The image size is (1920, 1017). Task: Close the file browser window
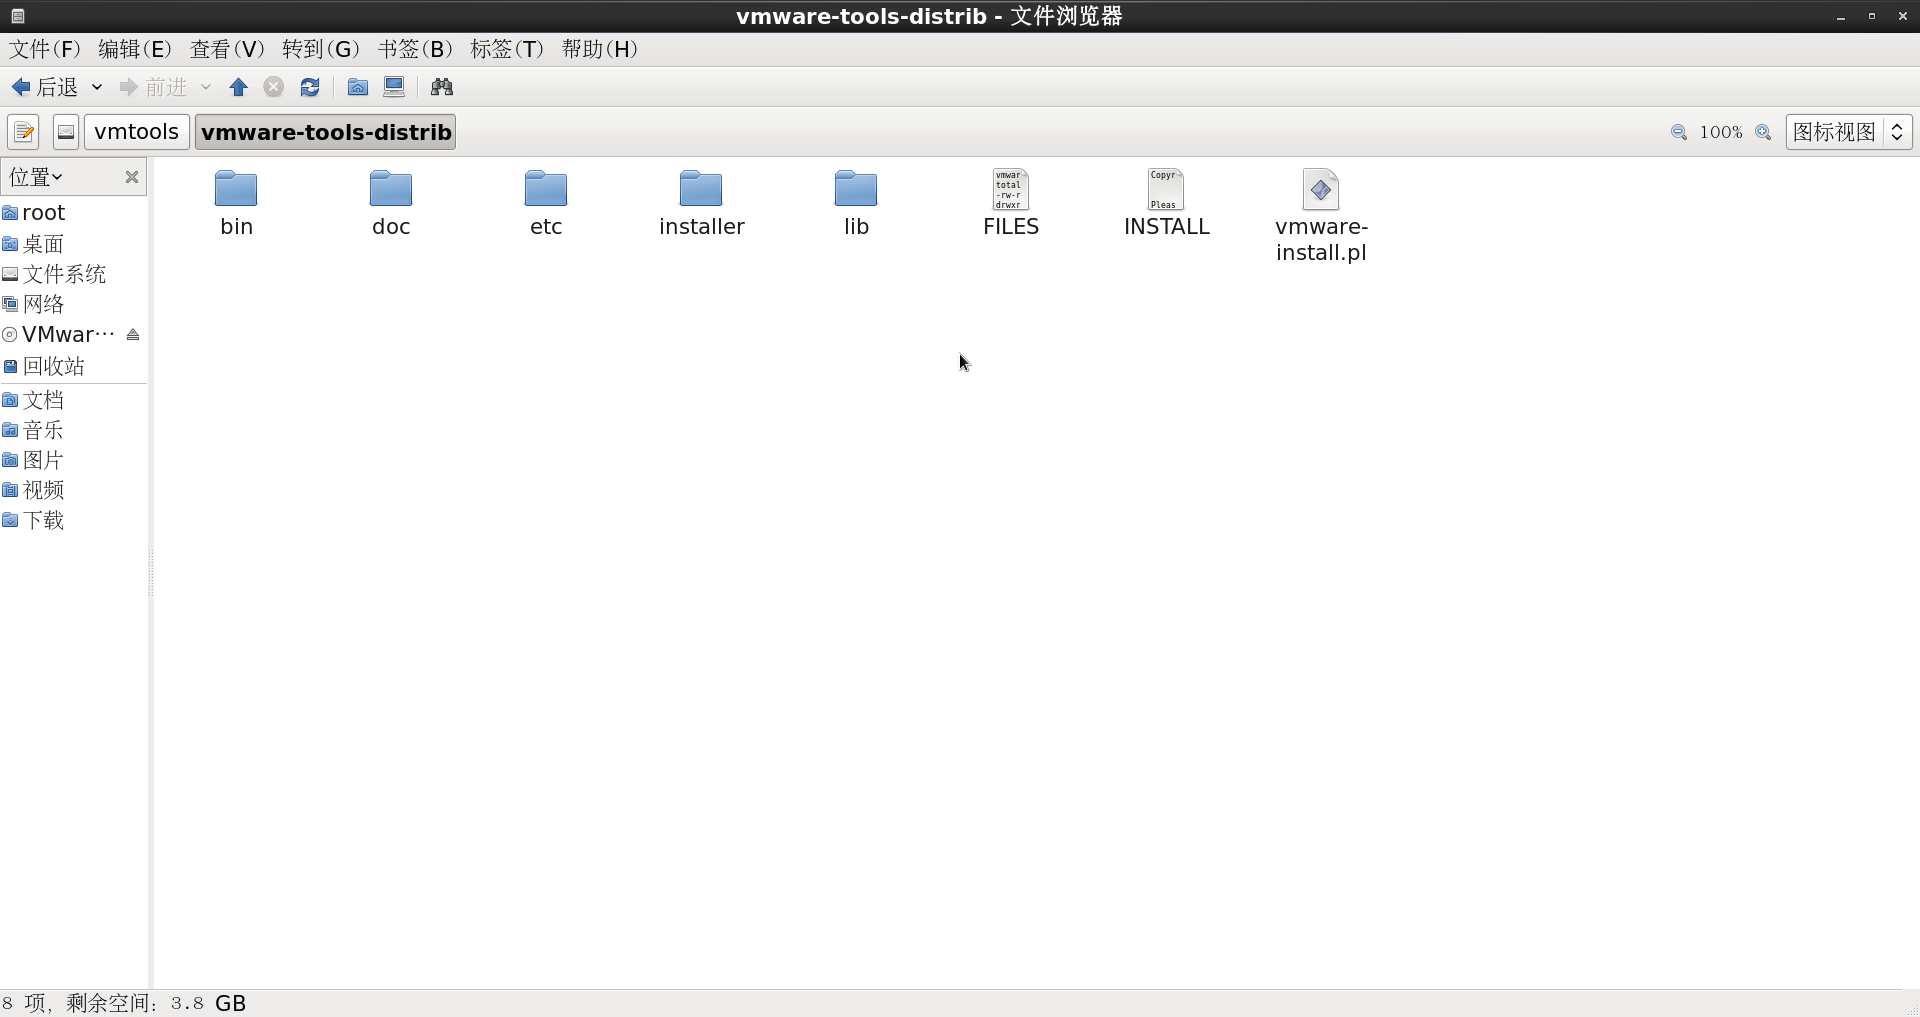point(1902,17)
